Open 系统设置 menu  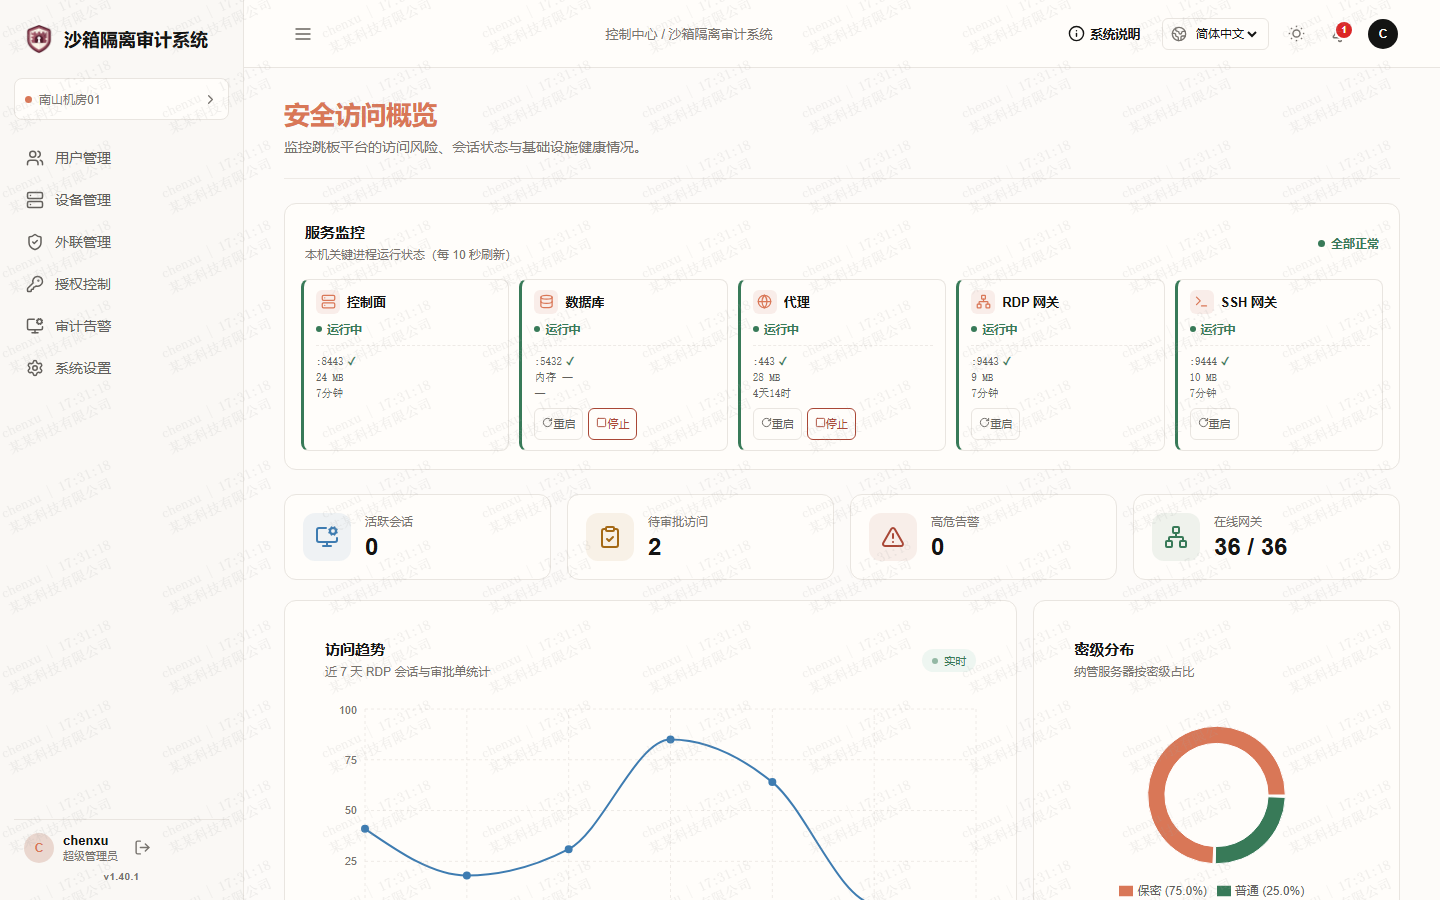[121, 368]
